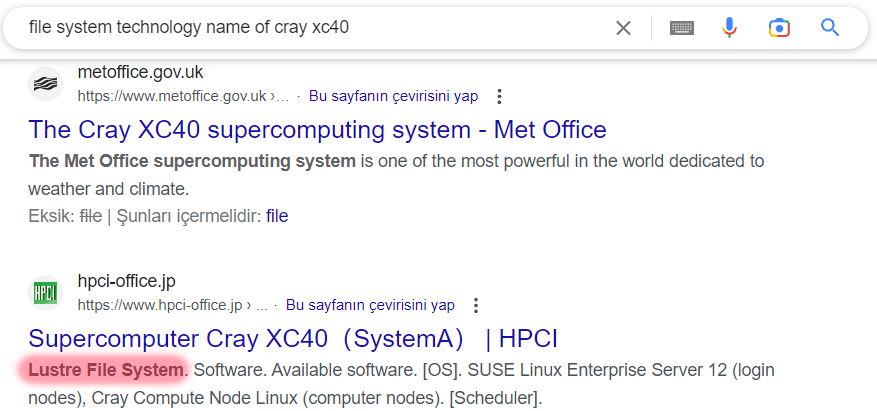Translate the Met Office page link

pos(393,97)
